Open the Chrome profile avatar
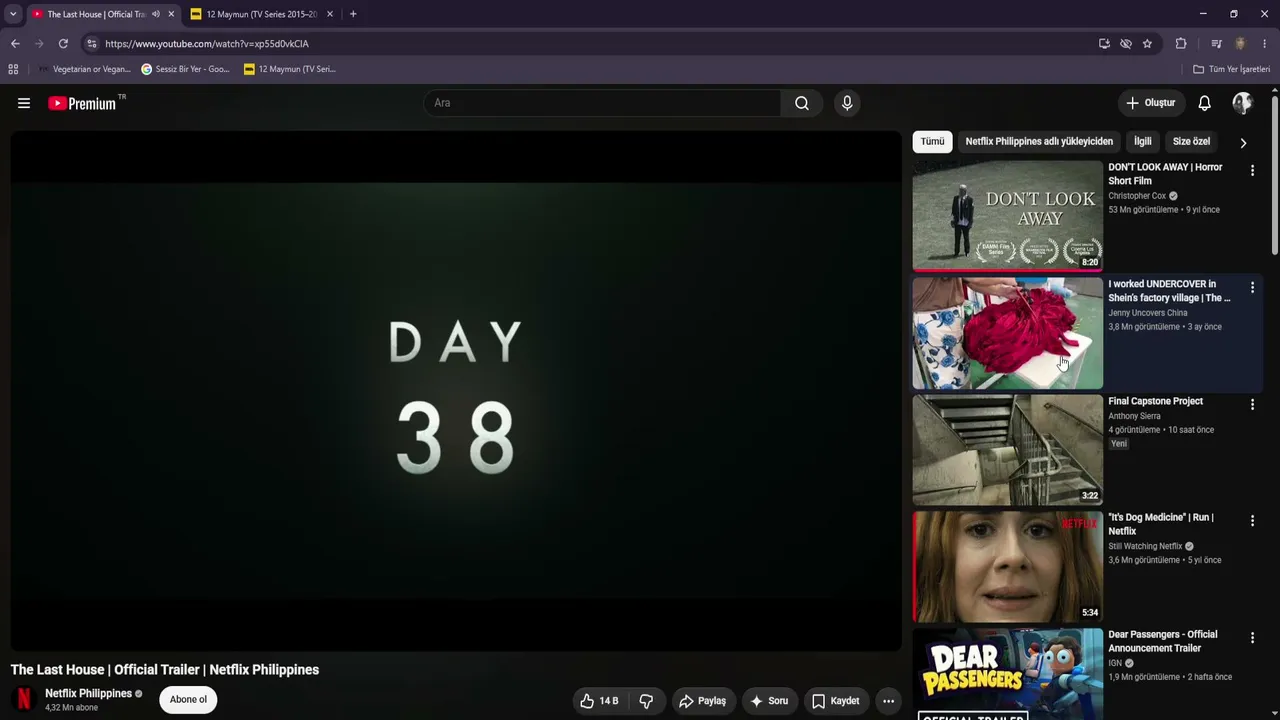This screenshot has height=720, width=1280. point(1240,44)
